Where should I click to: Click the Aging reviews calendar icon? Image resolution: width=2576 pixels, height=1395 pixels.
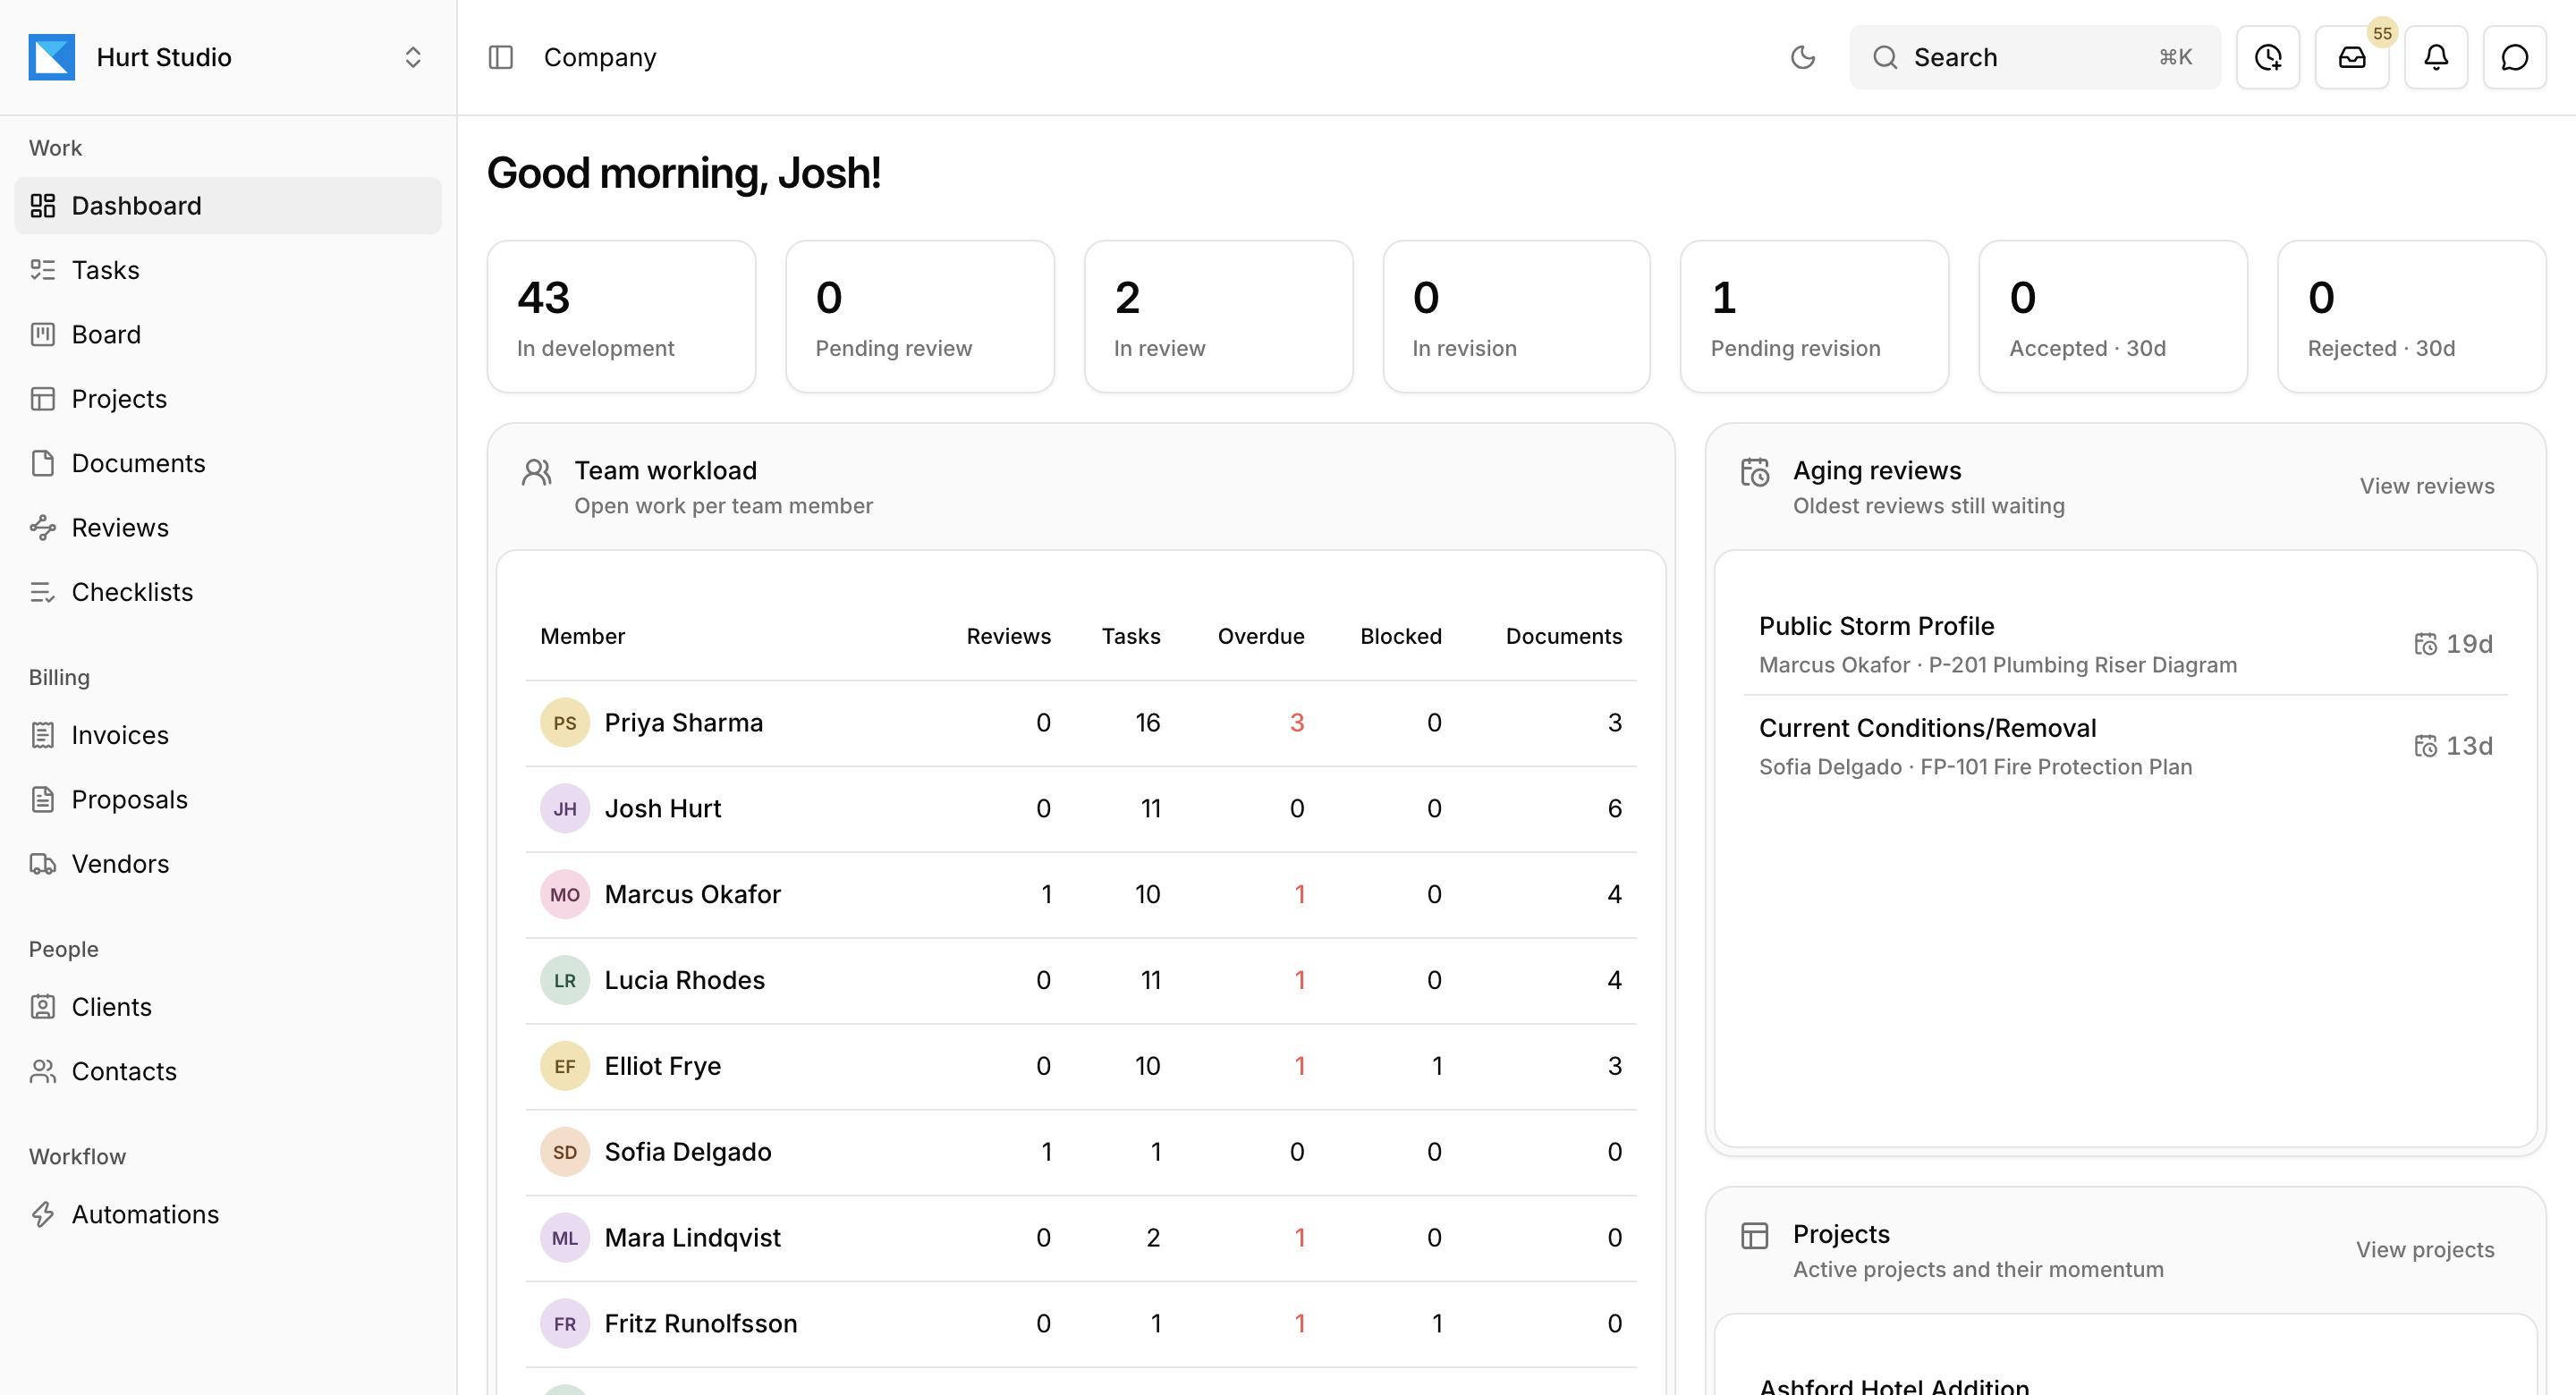pyautogui.click(x=1755, y=472)
